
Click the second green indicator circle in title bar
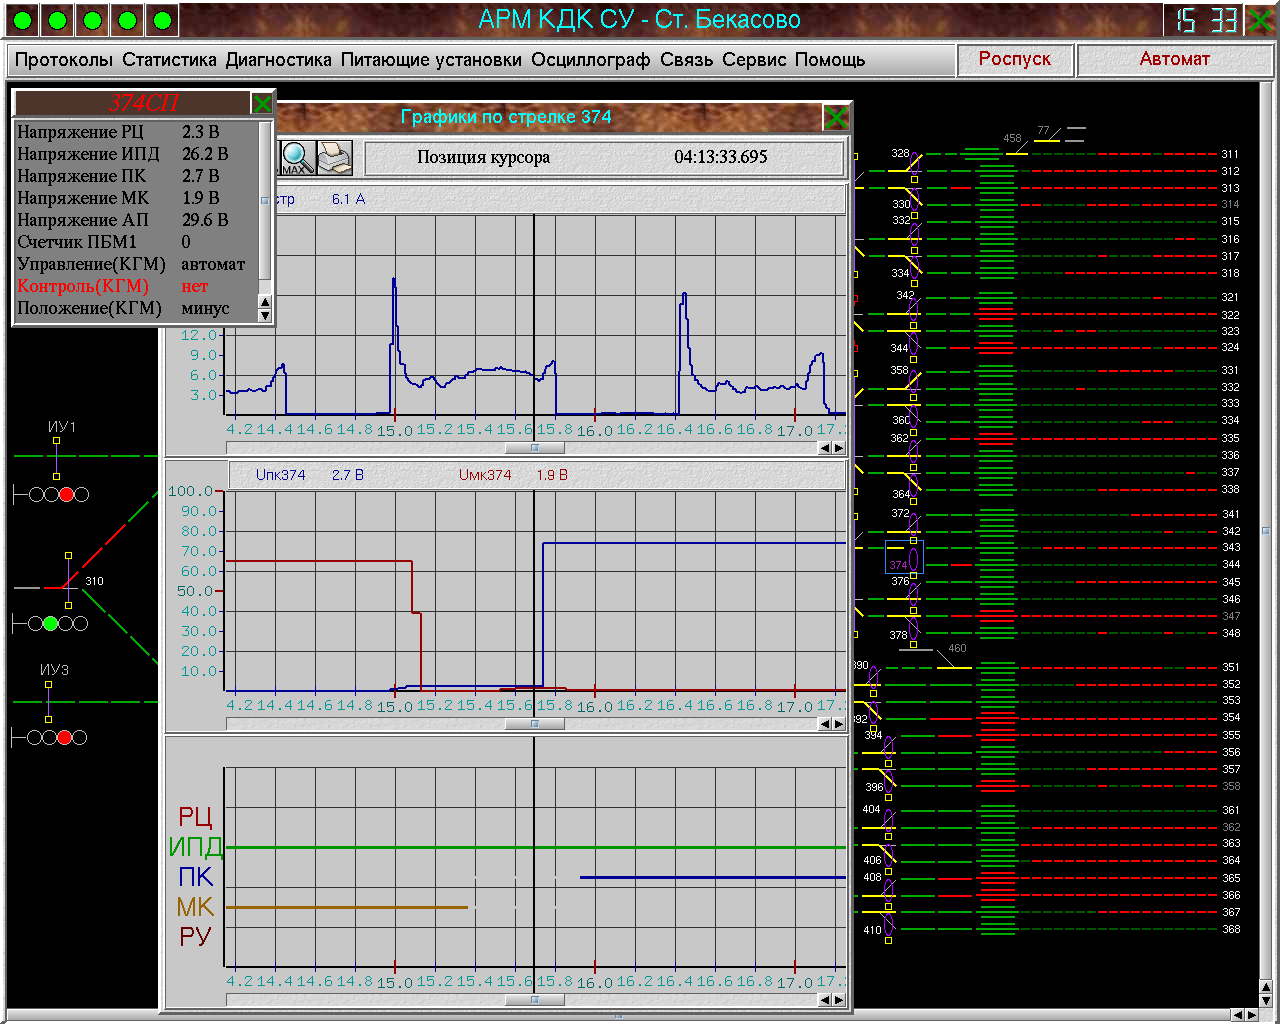[58, 20]
